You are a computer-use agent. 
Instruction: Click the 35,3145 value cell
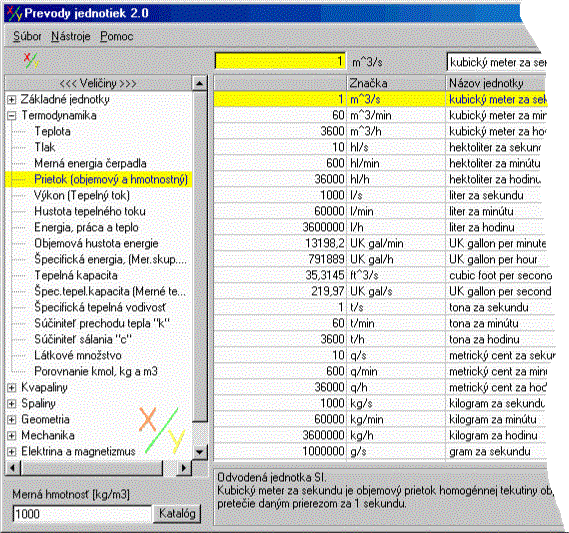(x=280, y=275)
